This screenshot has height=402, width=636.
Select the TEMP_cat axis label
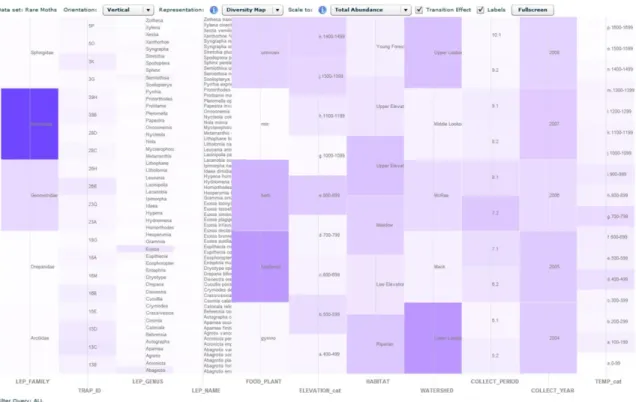tap(608, 381)
